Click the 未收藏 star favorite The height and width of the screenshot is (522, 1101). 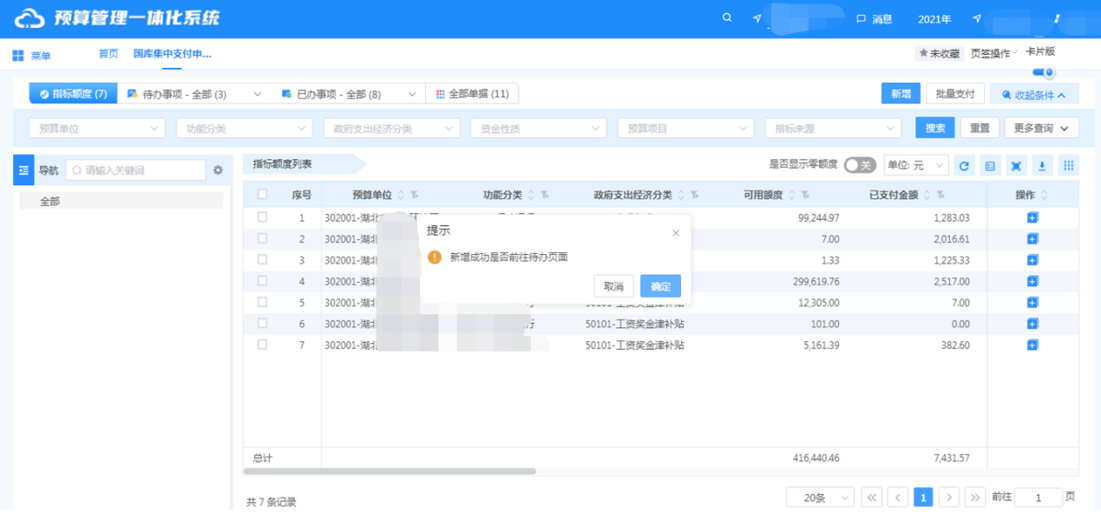point(939,53)
